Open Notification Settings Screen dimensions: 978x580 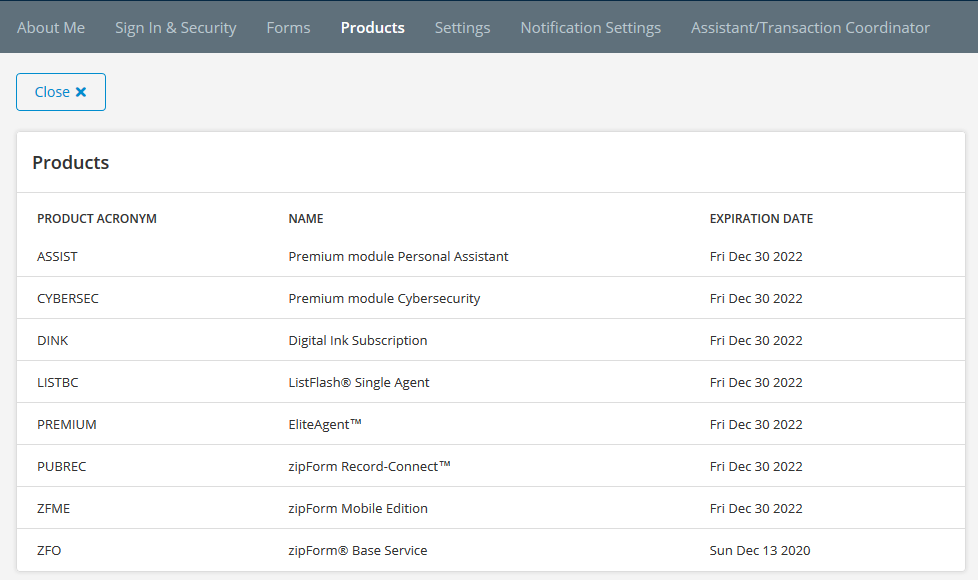coord(590,27)
